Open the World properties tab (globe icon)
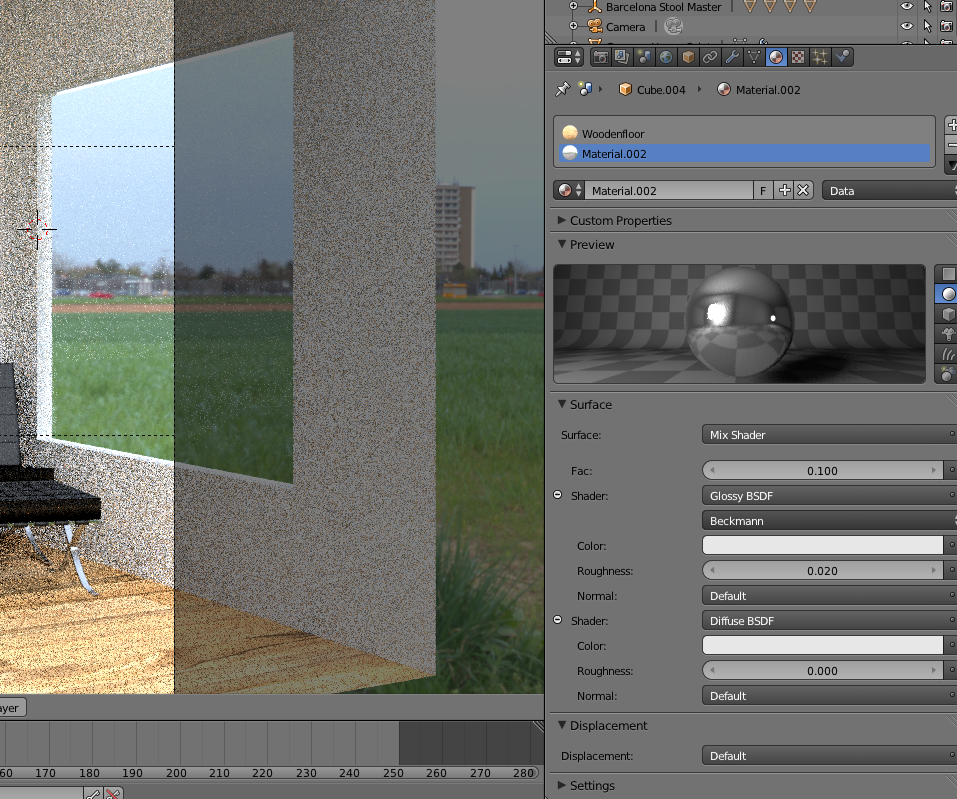957x799 pixels. coord(666,57)
